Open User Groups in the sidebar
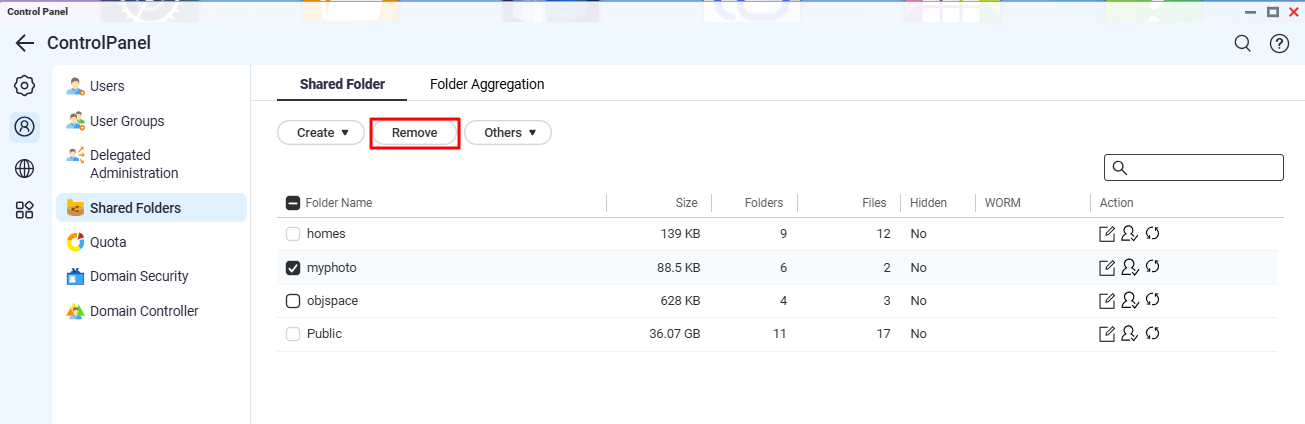 pos(127,121)
